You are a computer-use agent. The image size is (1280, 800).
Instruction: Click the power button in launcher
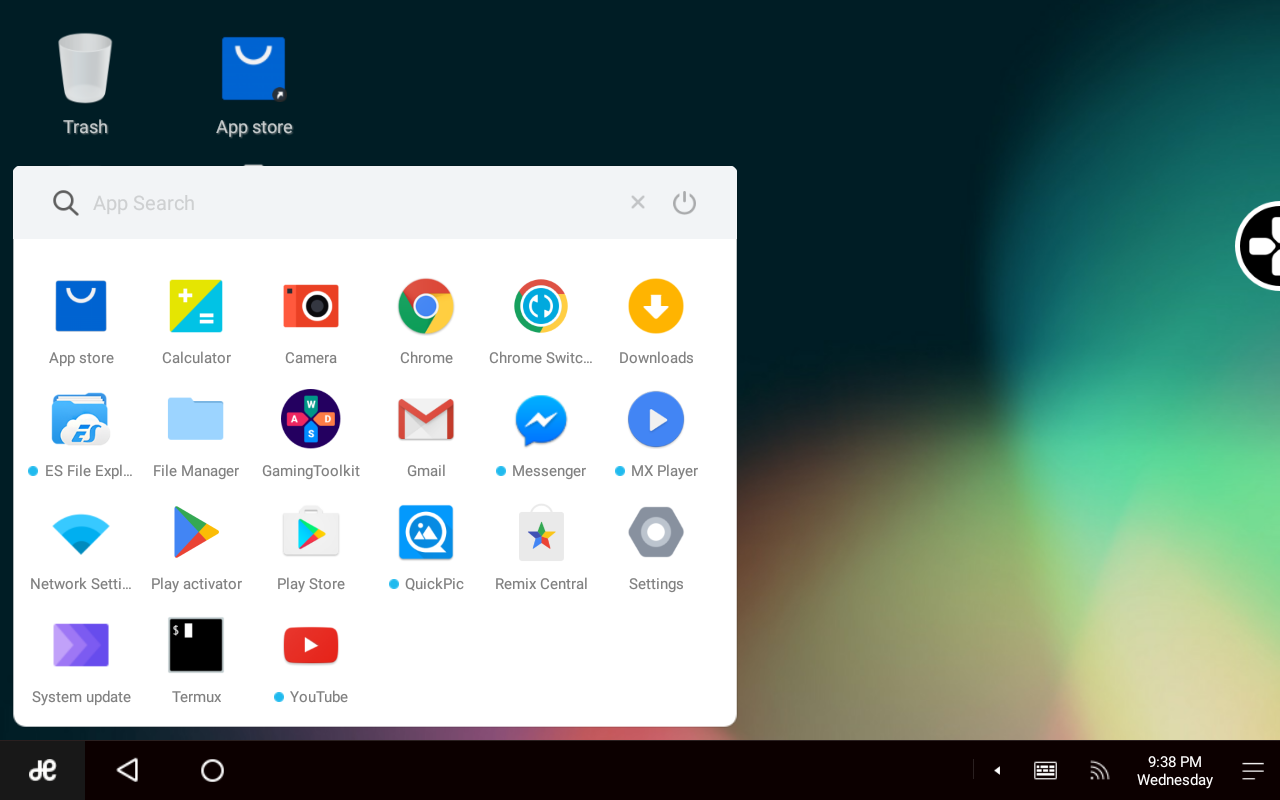(x=684, y=203)
